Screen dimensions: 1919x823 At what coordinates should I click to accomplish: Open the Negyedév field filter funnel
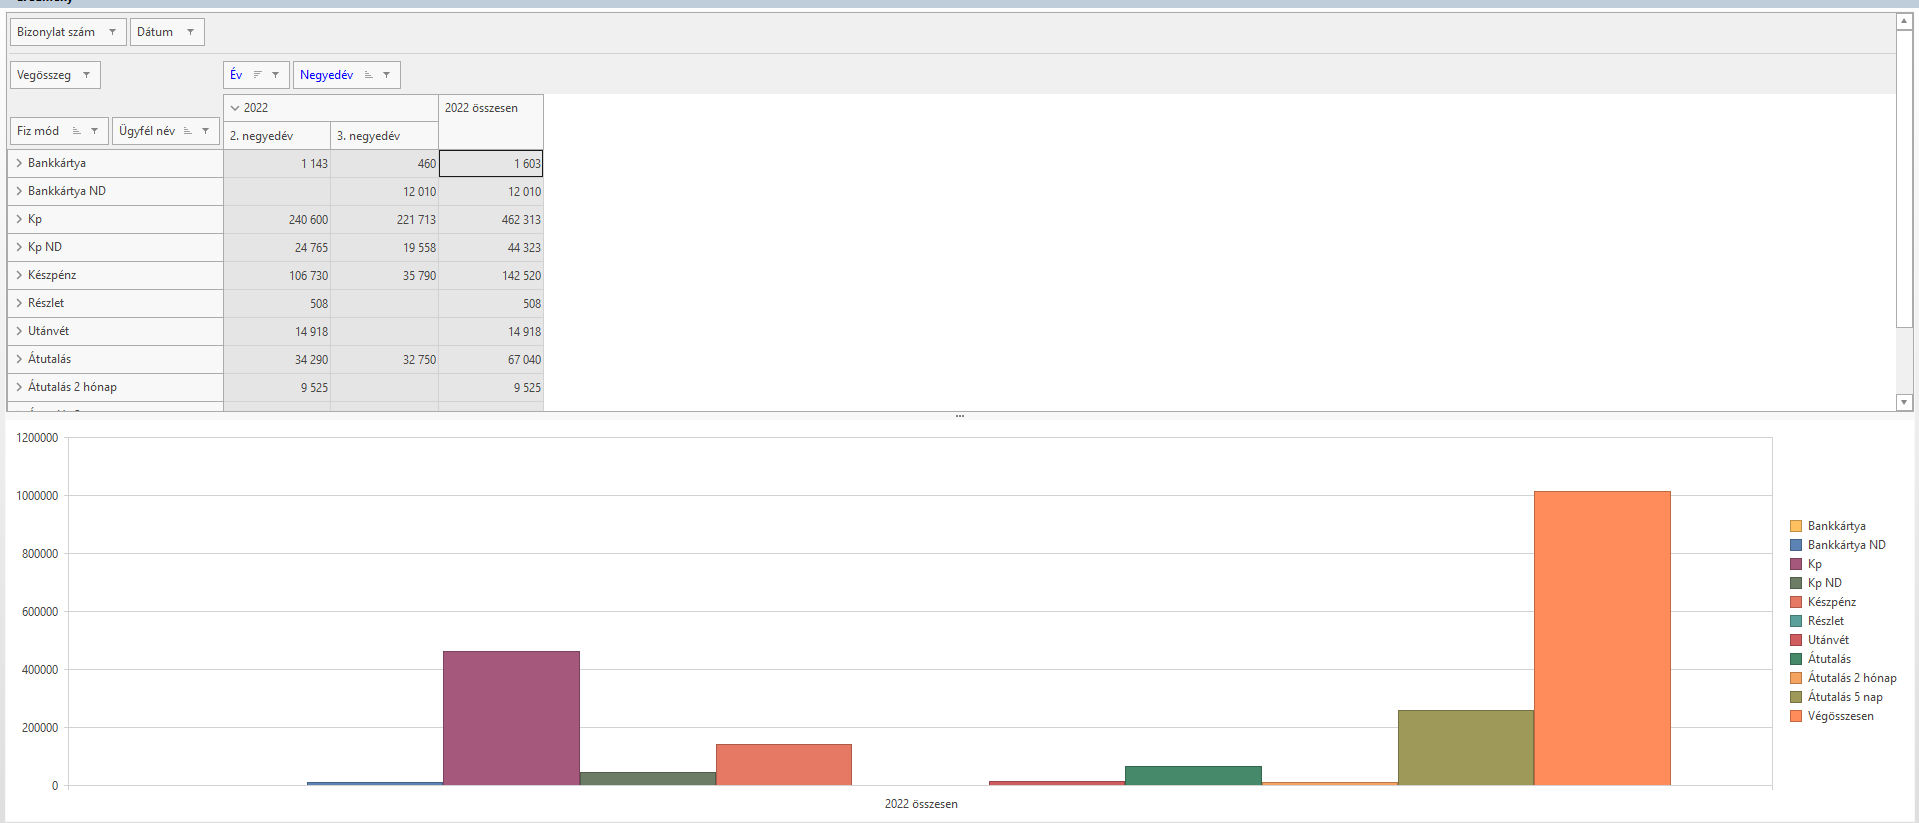click(386, 75)
